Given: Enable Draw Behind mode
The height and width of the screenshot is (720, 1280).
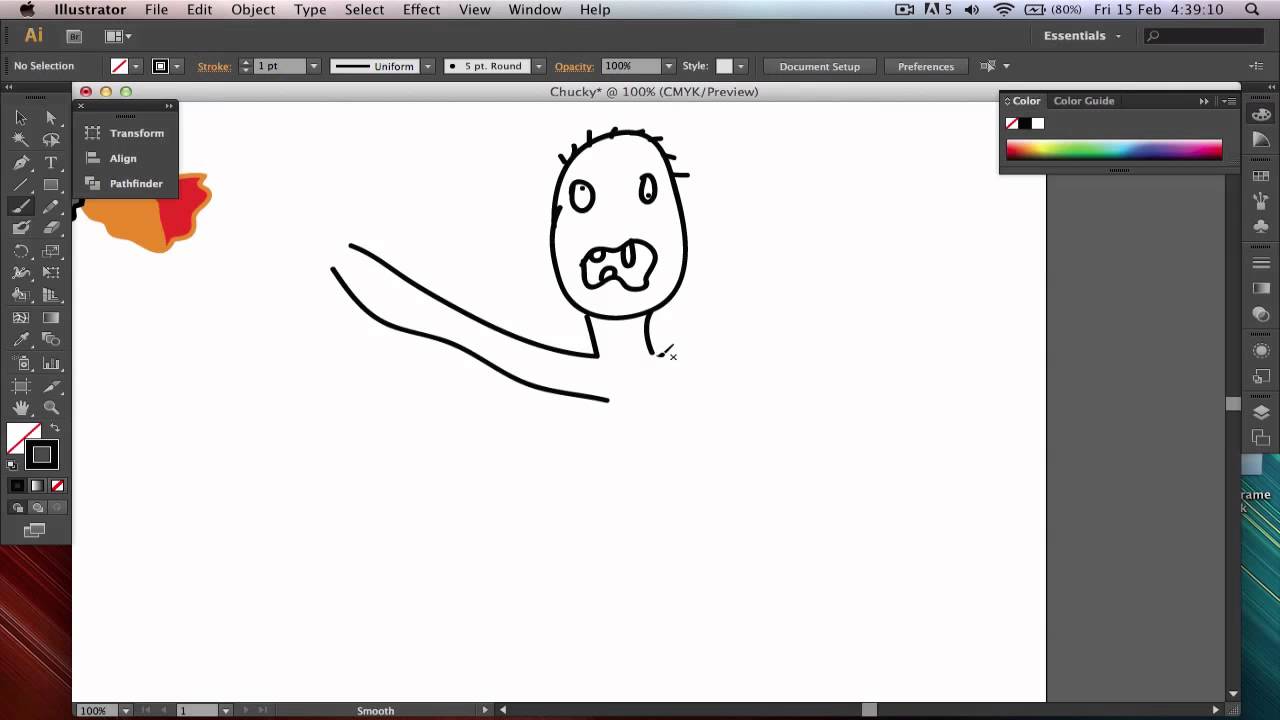Looking at the screenshot, I should (x=37, y=508).
